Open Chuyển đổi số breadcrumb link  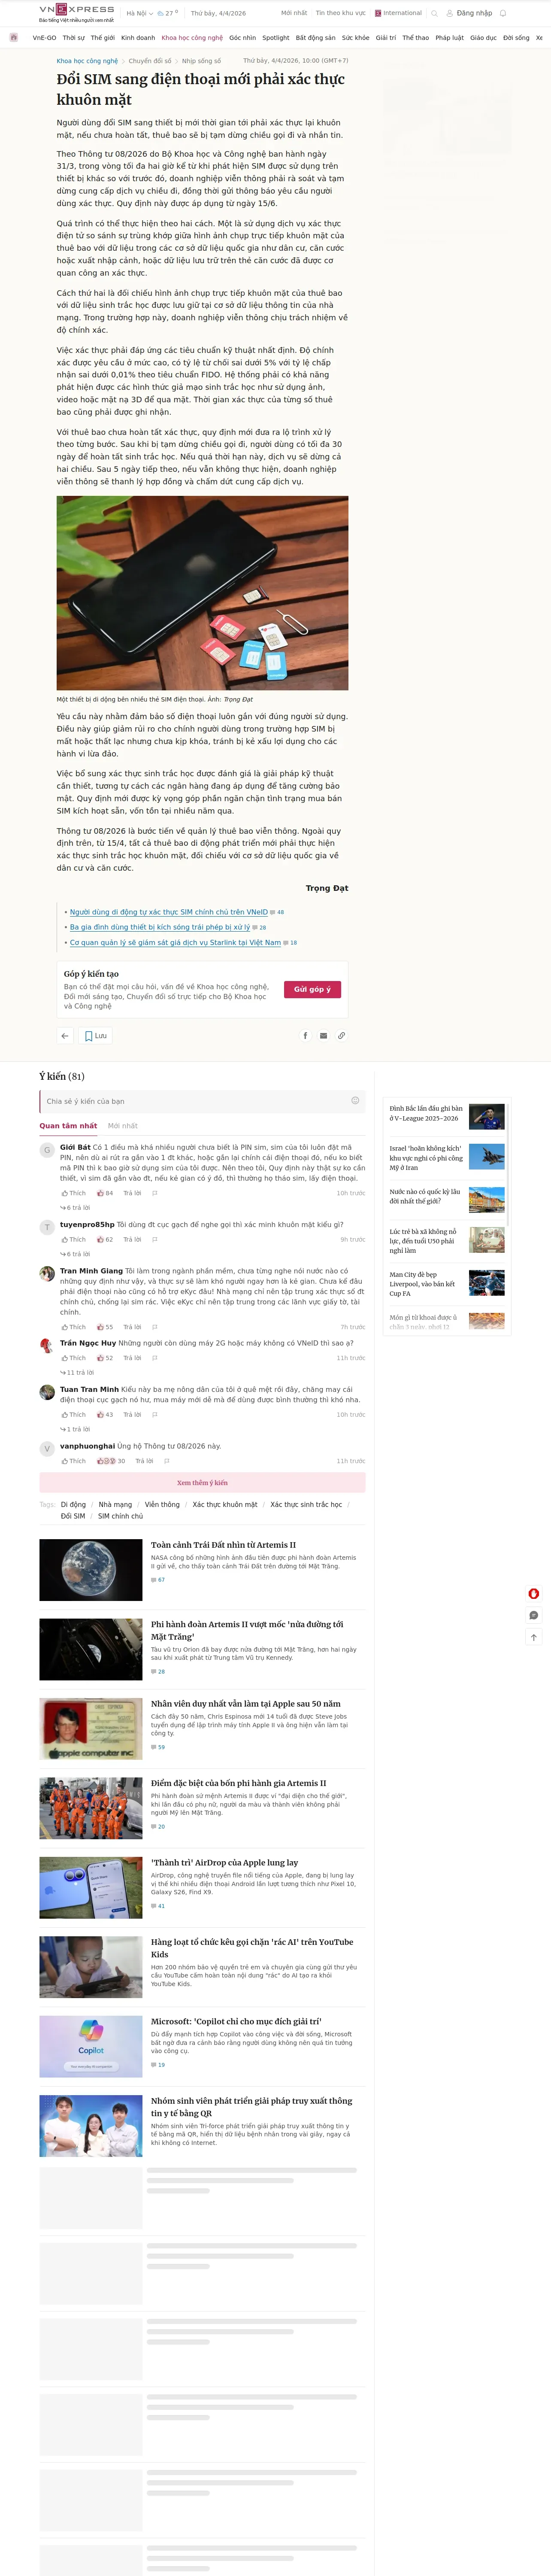[150, 61]
